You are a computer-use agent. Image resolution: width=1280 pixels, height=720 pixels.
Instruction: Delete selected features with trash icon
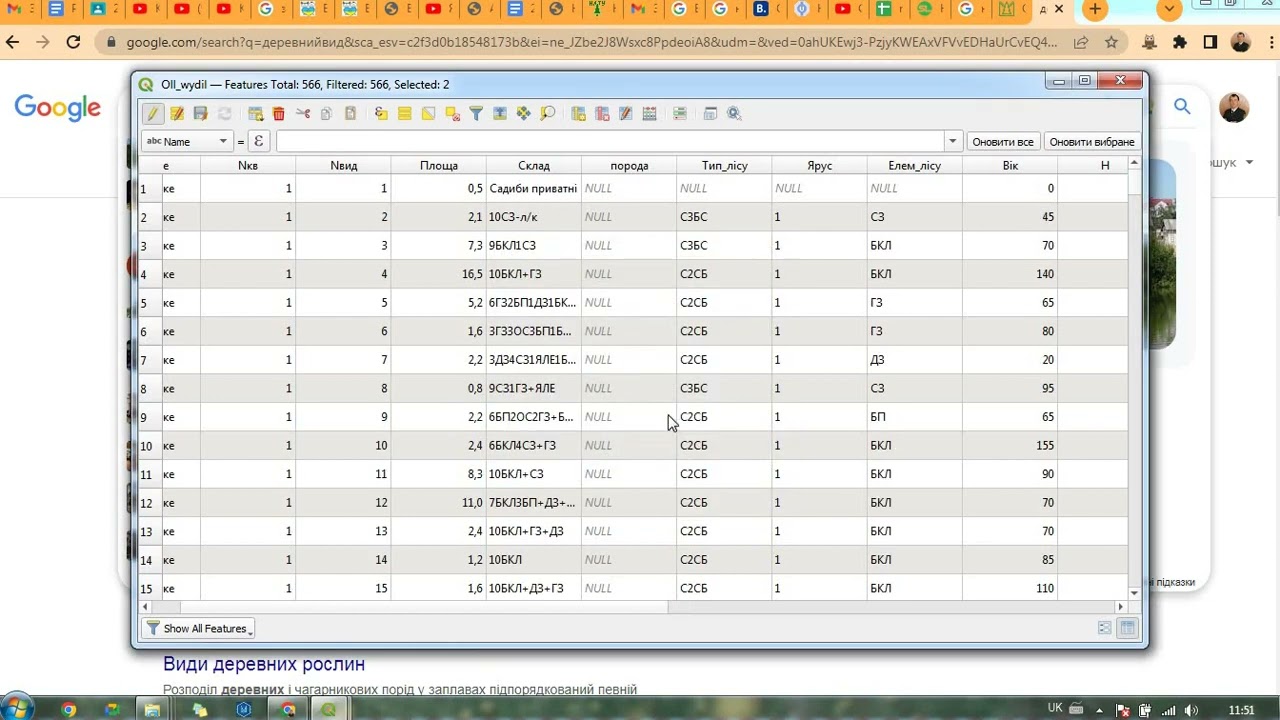279,114
